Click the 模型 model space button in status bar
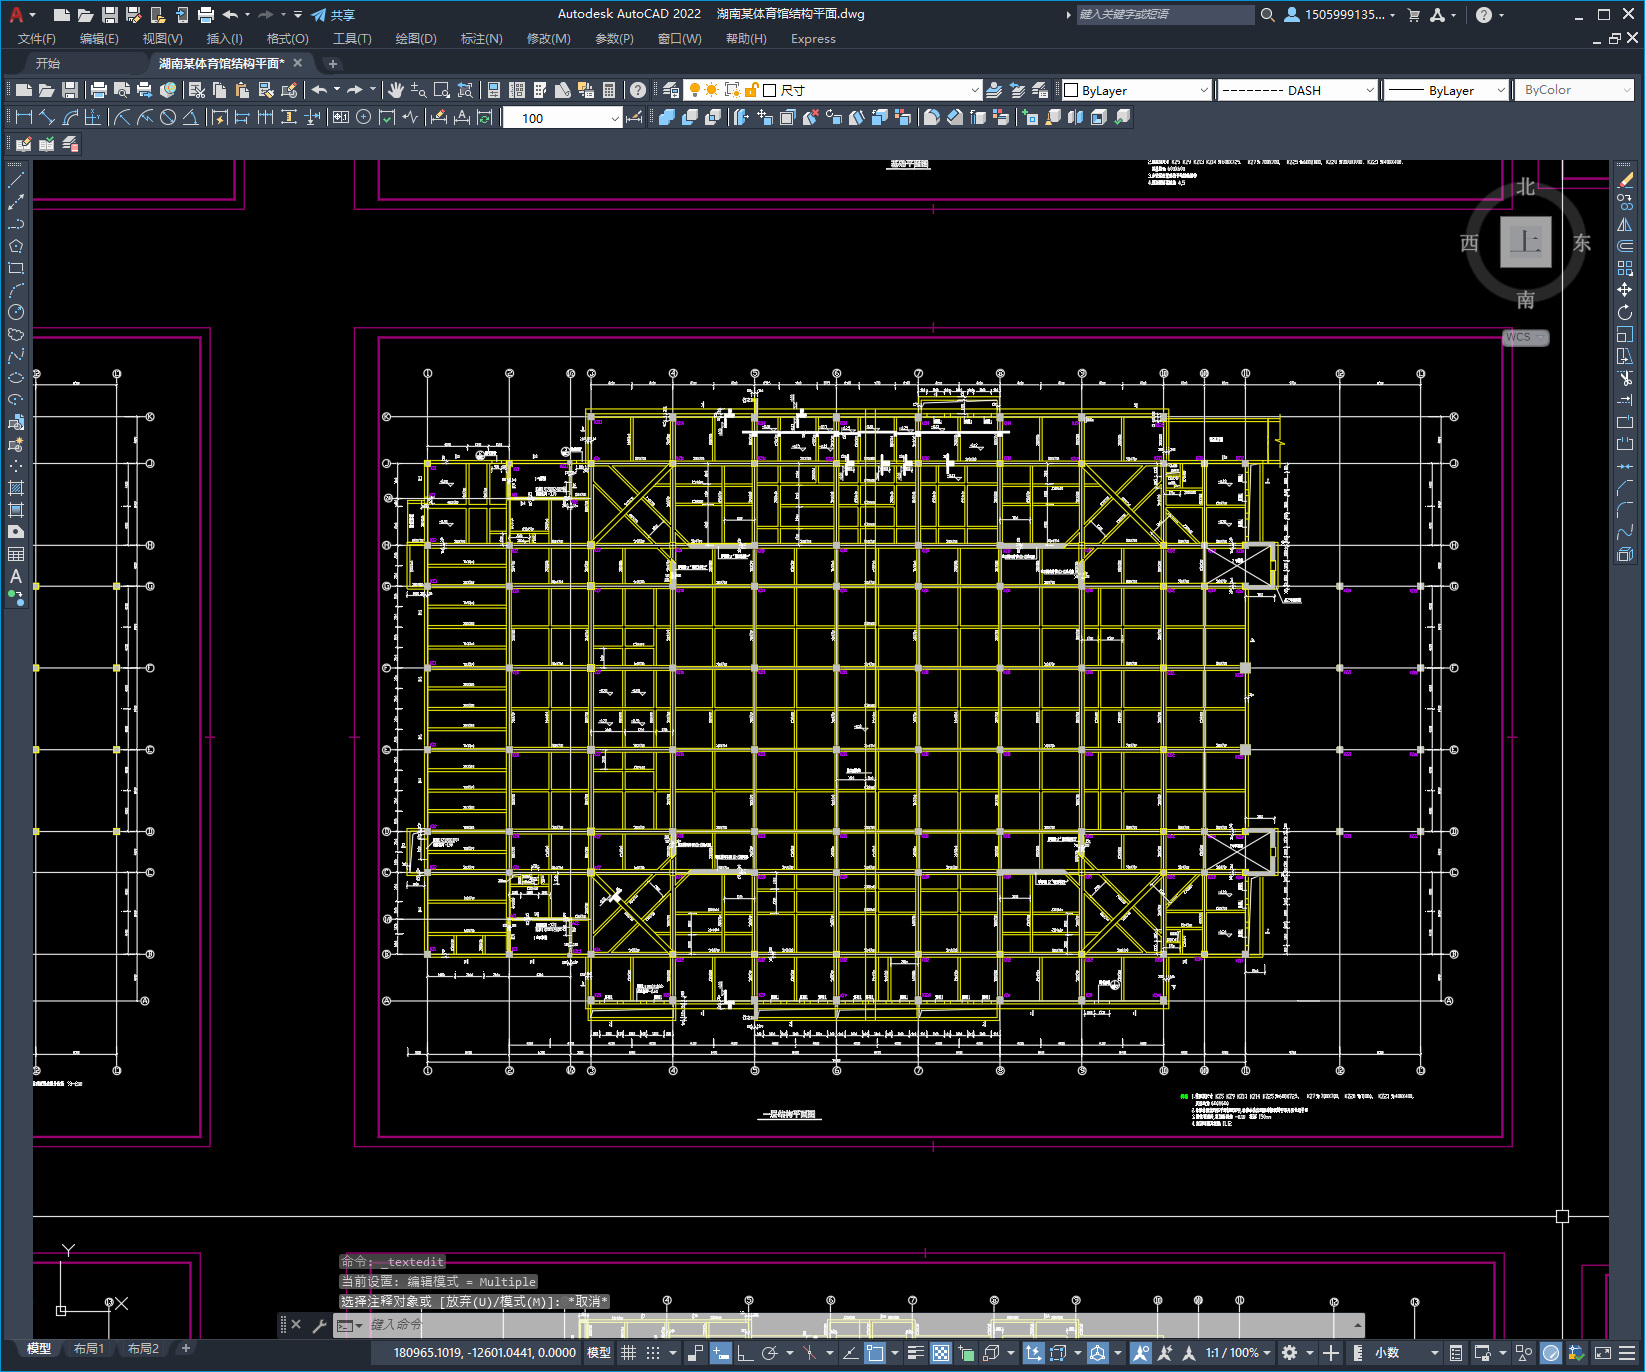The height and width of the screenshot is (1372, 1645). pos(599,1353)
